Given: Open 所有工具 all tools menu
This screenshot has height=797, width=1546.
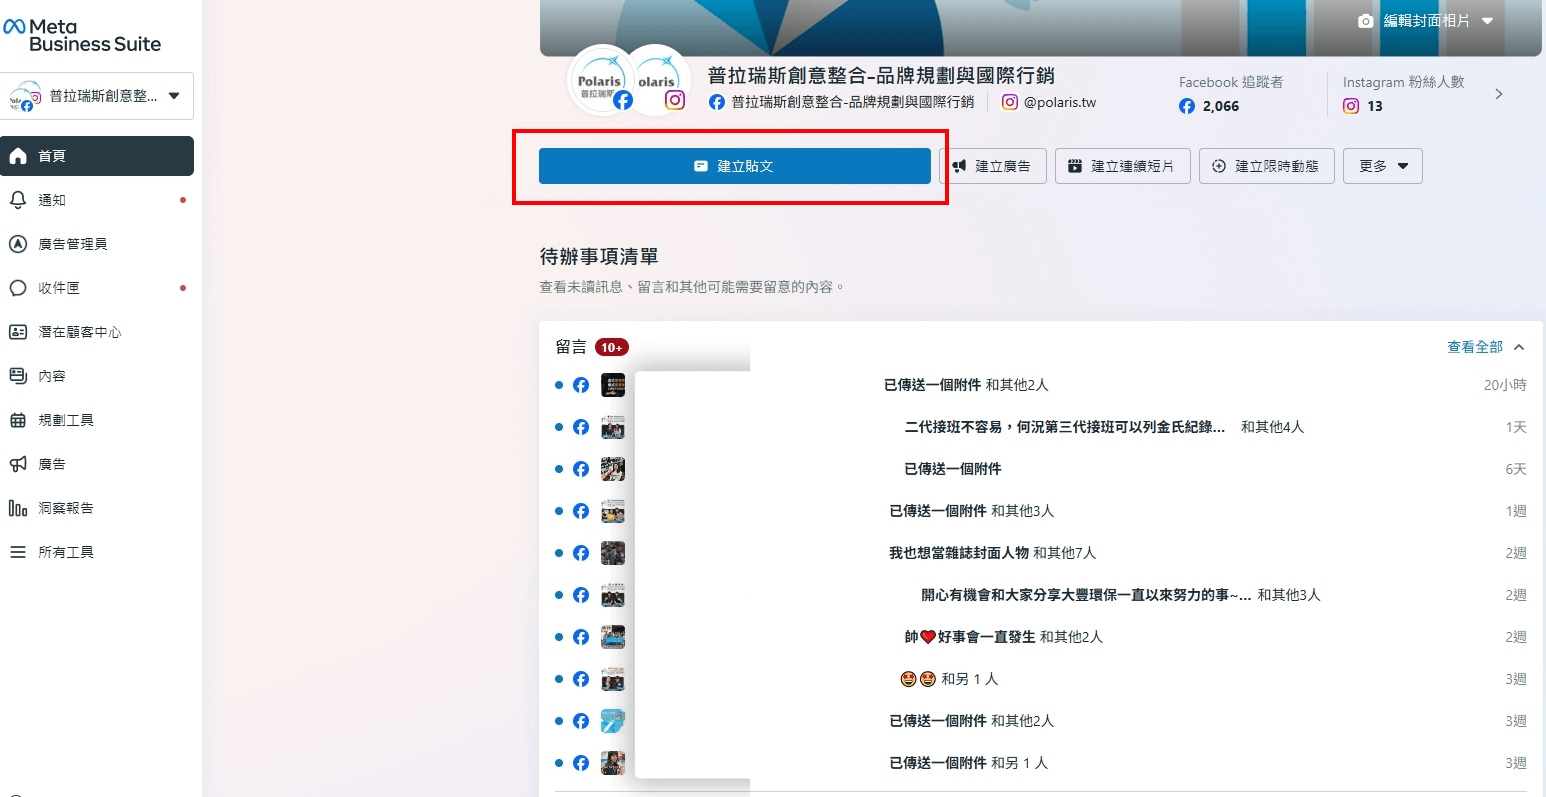Looking at the screenshot, I should (97, 552).
